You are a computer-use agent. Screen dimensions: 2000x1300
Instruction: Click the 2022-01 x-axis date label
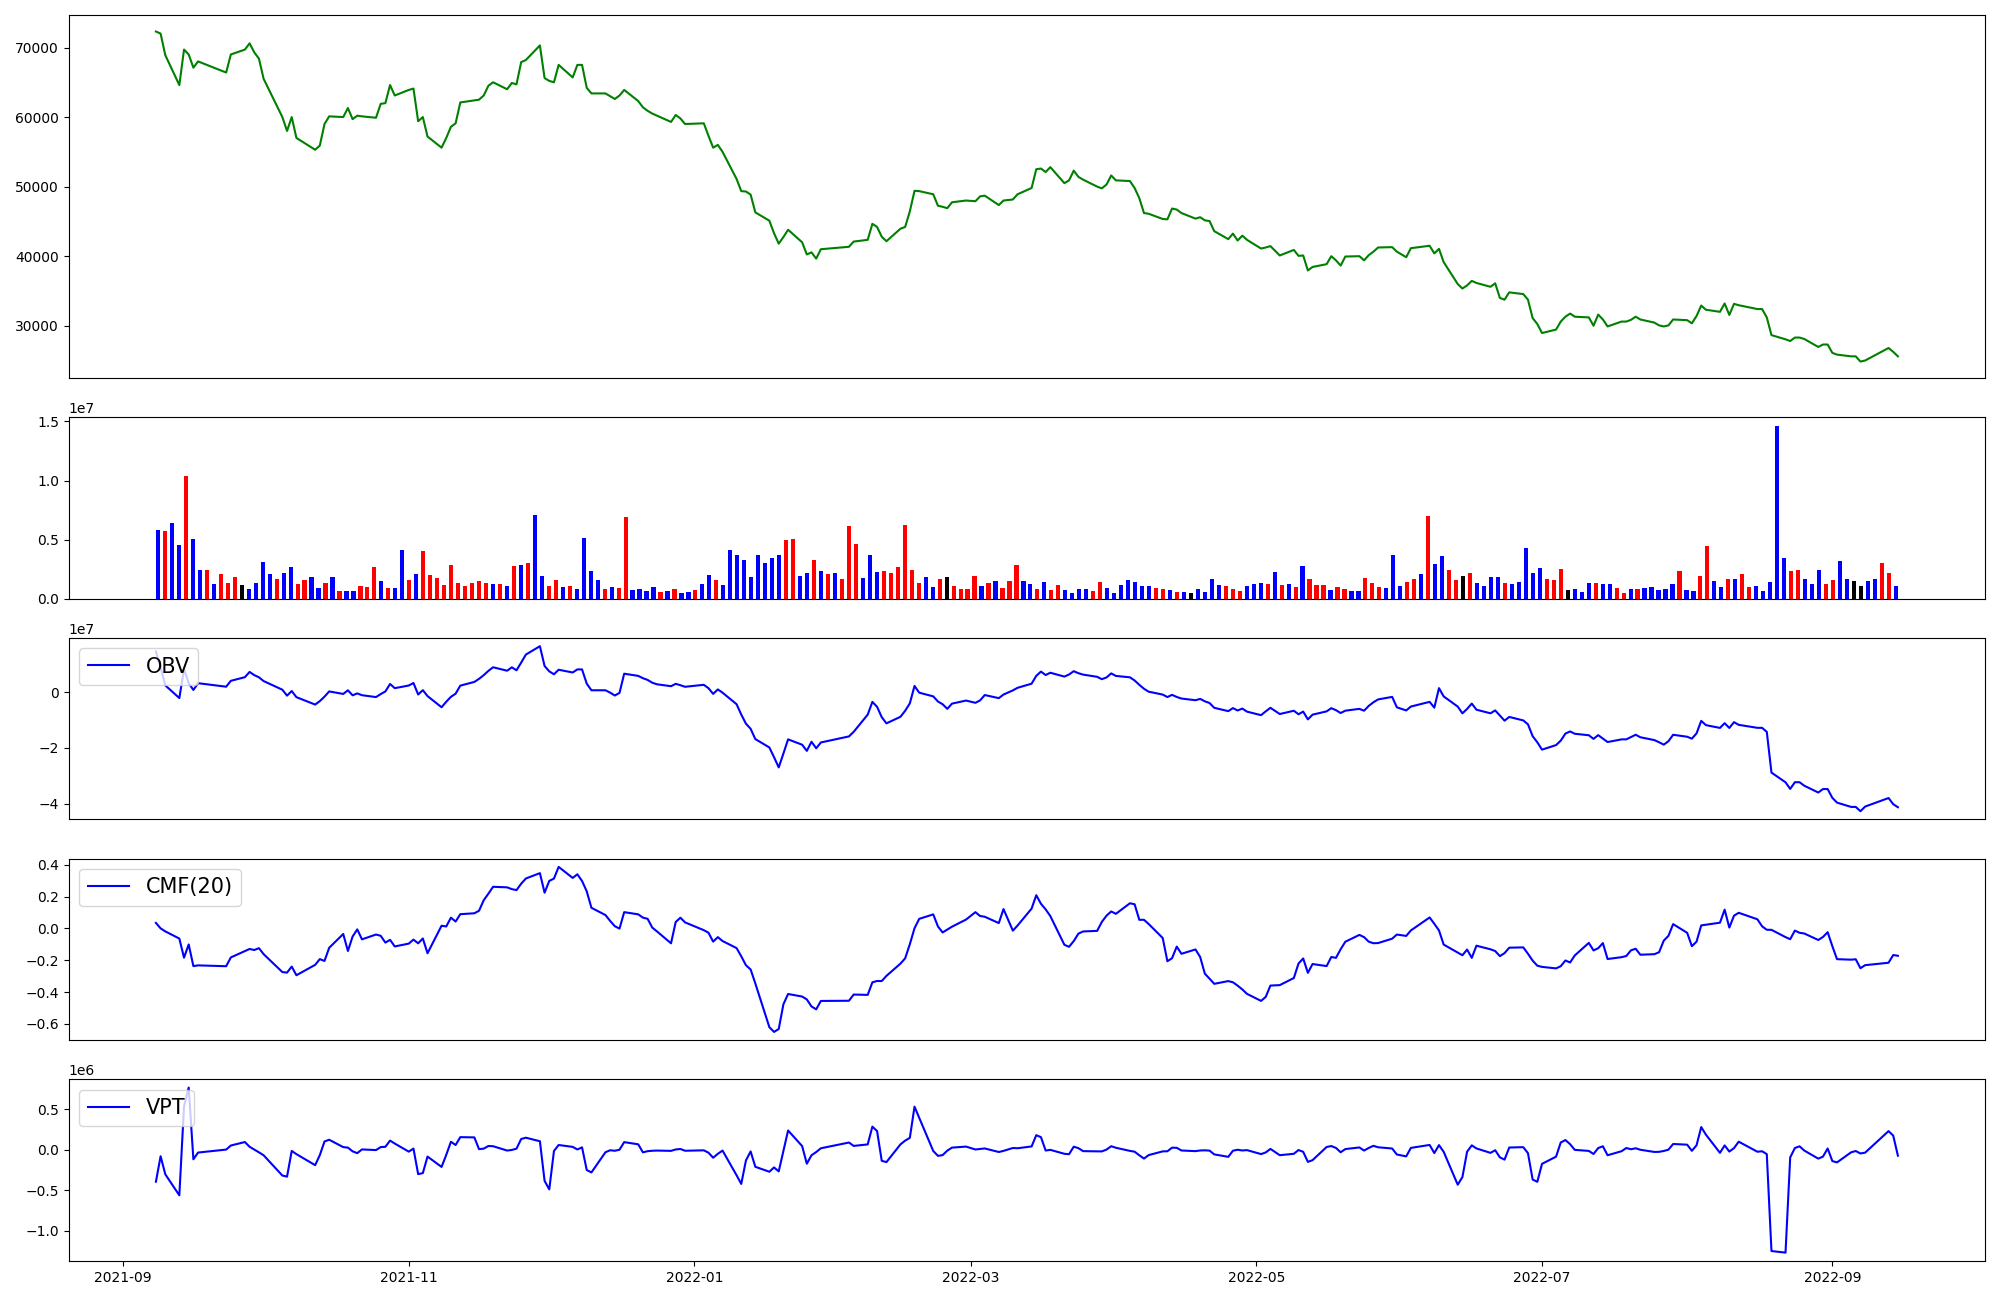pos(694,1277)
